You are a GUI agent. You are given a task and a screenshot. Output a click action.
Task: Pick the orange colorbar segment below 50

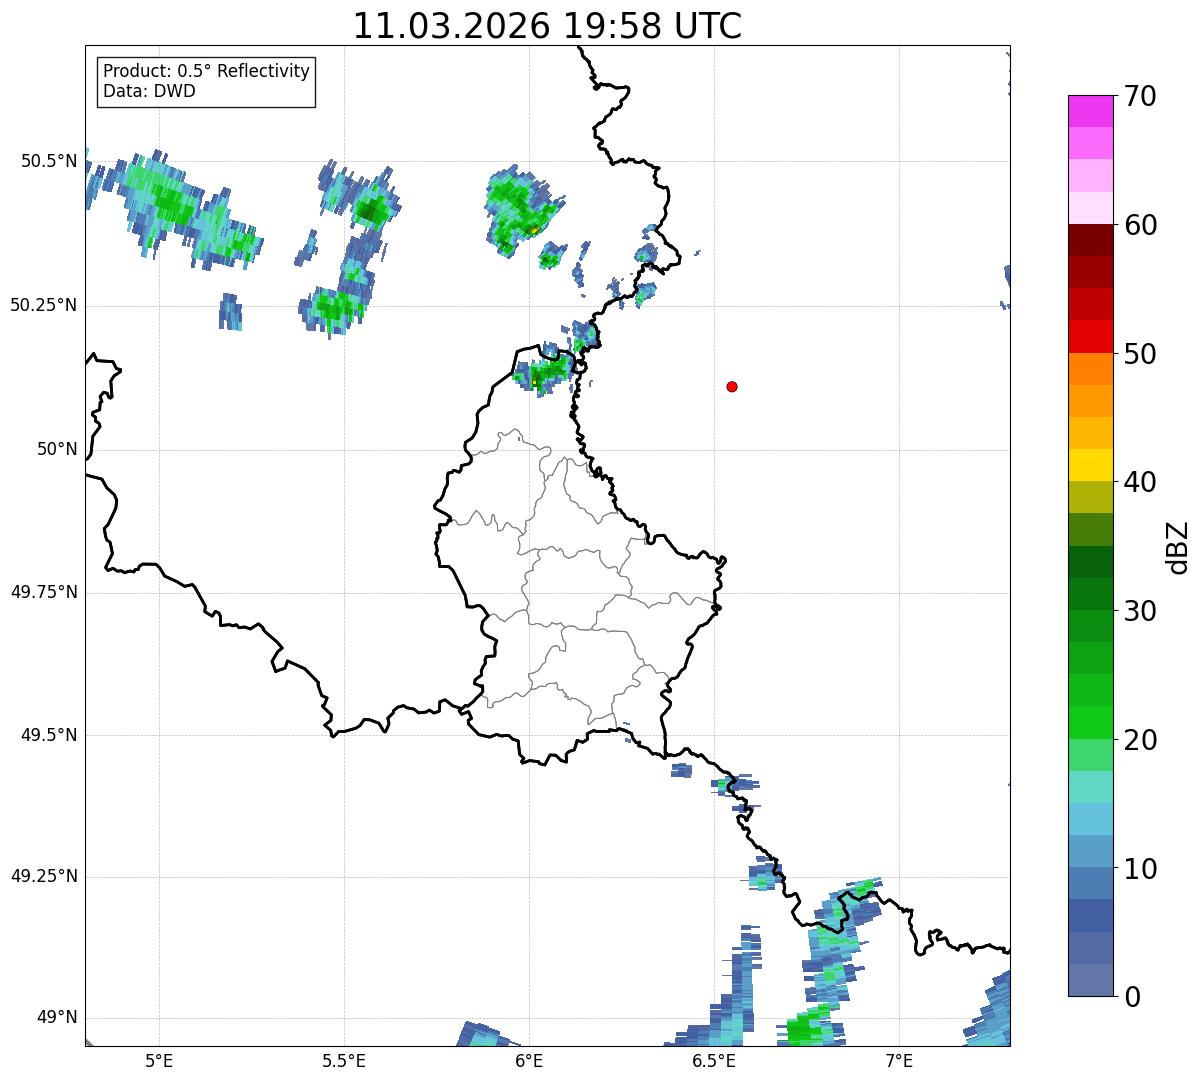1090,369
